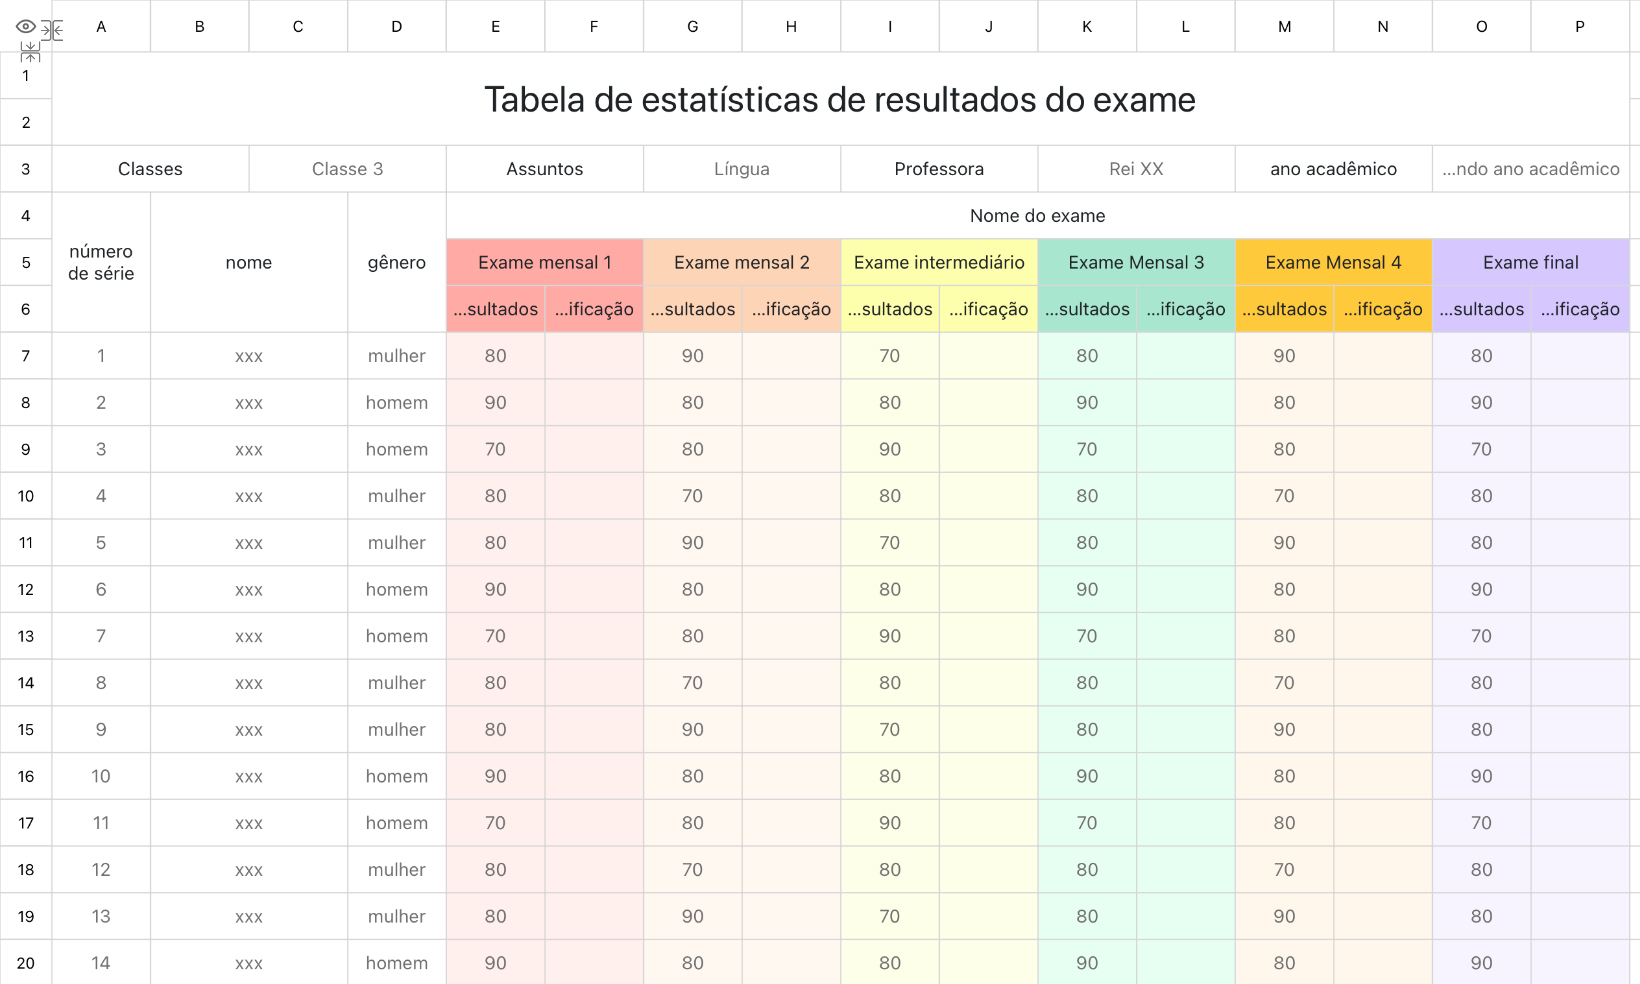
Task: Select Exame mensal 2 score in row 13
Action: pos(693,636)
